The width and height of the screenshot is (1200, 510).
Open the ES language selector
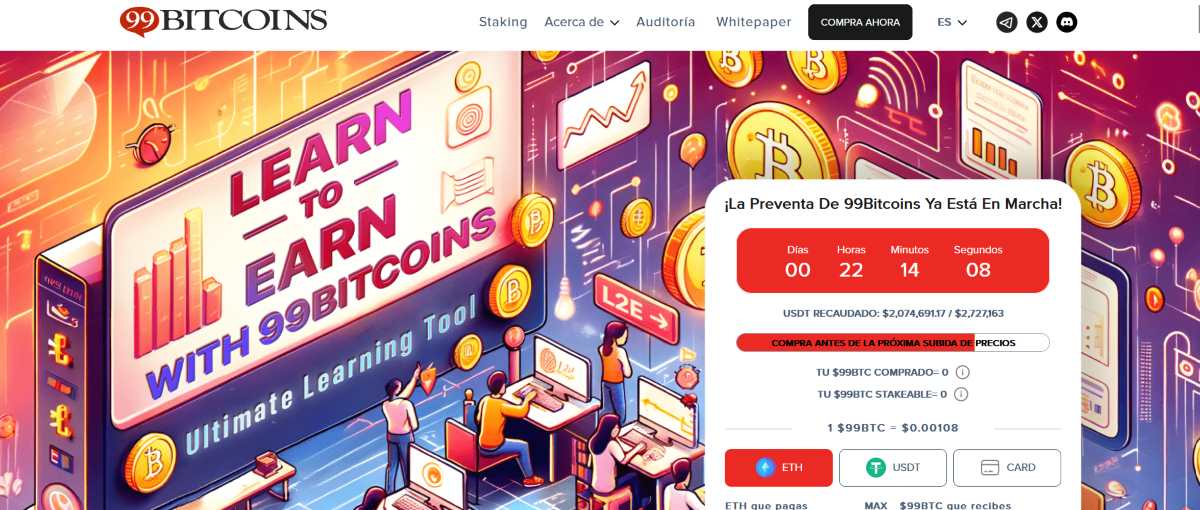coord(952,22)
